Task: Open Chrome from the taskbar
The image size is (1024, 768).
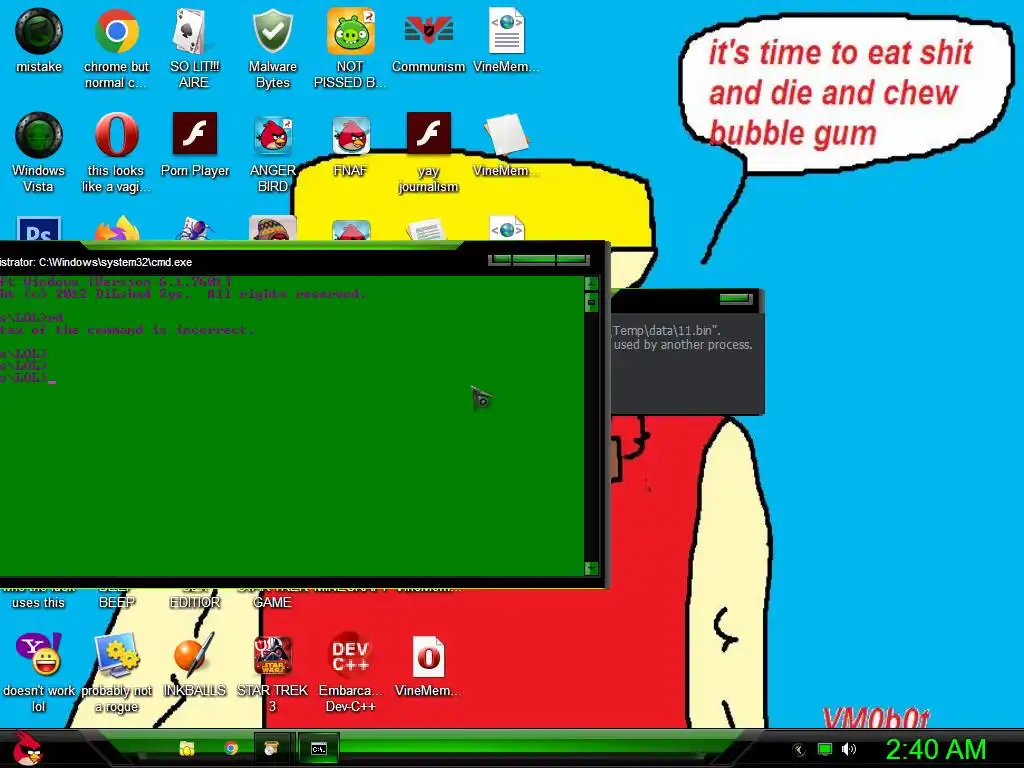Action: pyautogui.click(x=231, y=748)
